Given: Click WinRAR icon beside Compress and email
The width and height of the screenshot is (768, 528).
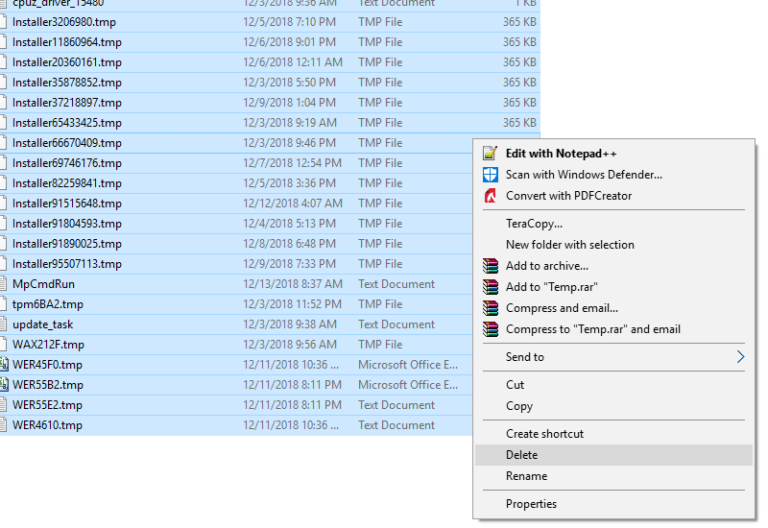Looking at the screenshot, I should (x=490, y=308).
